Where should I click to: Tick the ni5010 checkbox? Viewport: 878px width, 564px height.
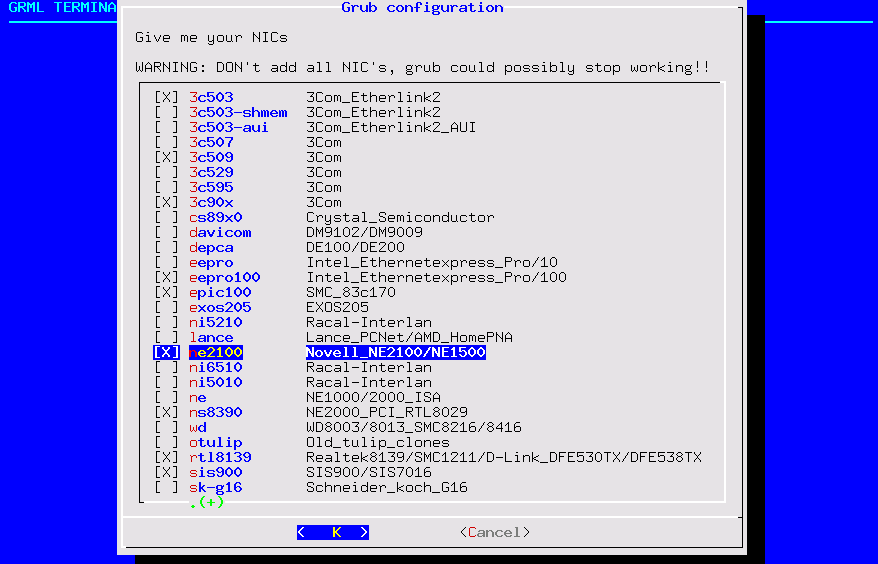166,383
